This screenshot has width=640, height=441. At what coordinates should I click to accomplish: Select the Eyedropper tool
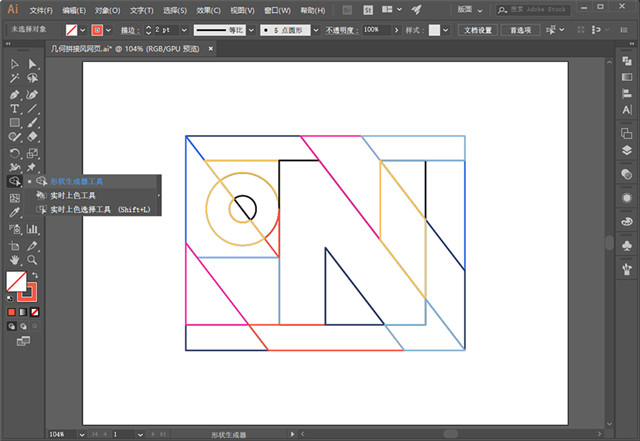15,213
